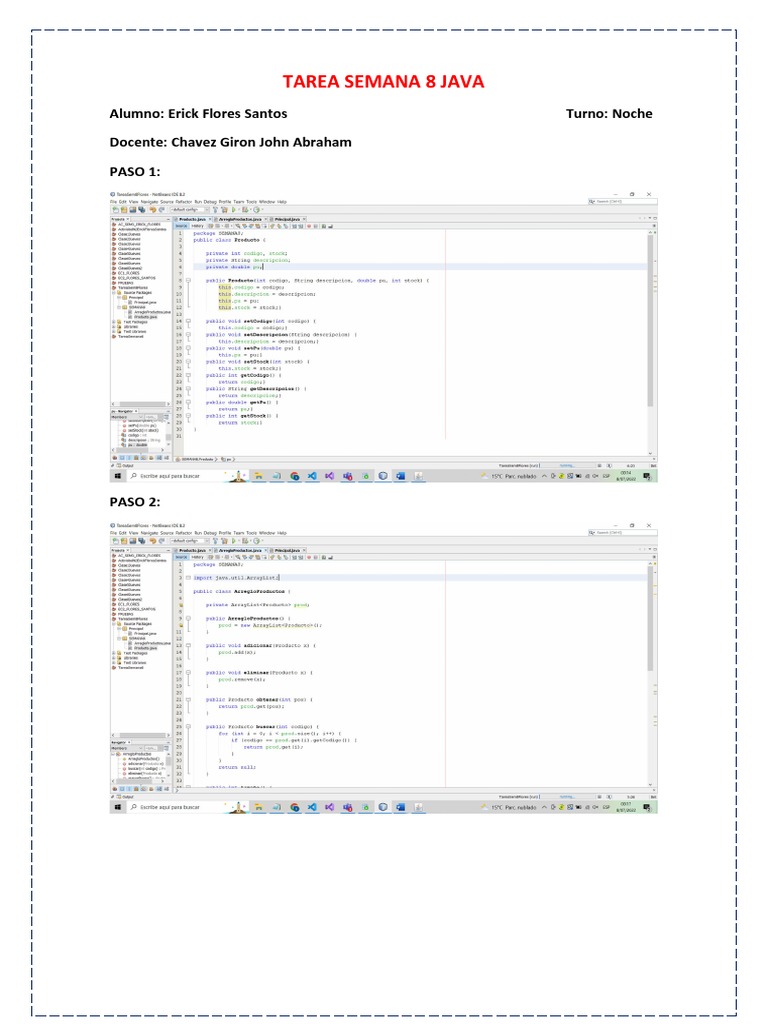The height and width of the screenshot is (1024, 768).
Task: Open Visual Studio Code from PASO 1 taskbar
Action: pos(312,476)
